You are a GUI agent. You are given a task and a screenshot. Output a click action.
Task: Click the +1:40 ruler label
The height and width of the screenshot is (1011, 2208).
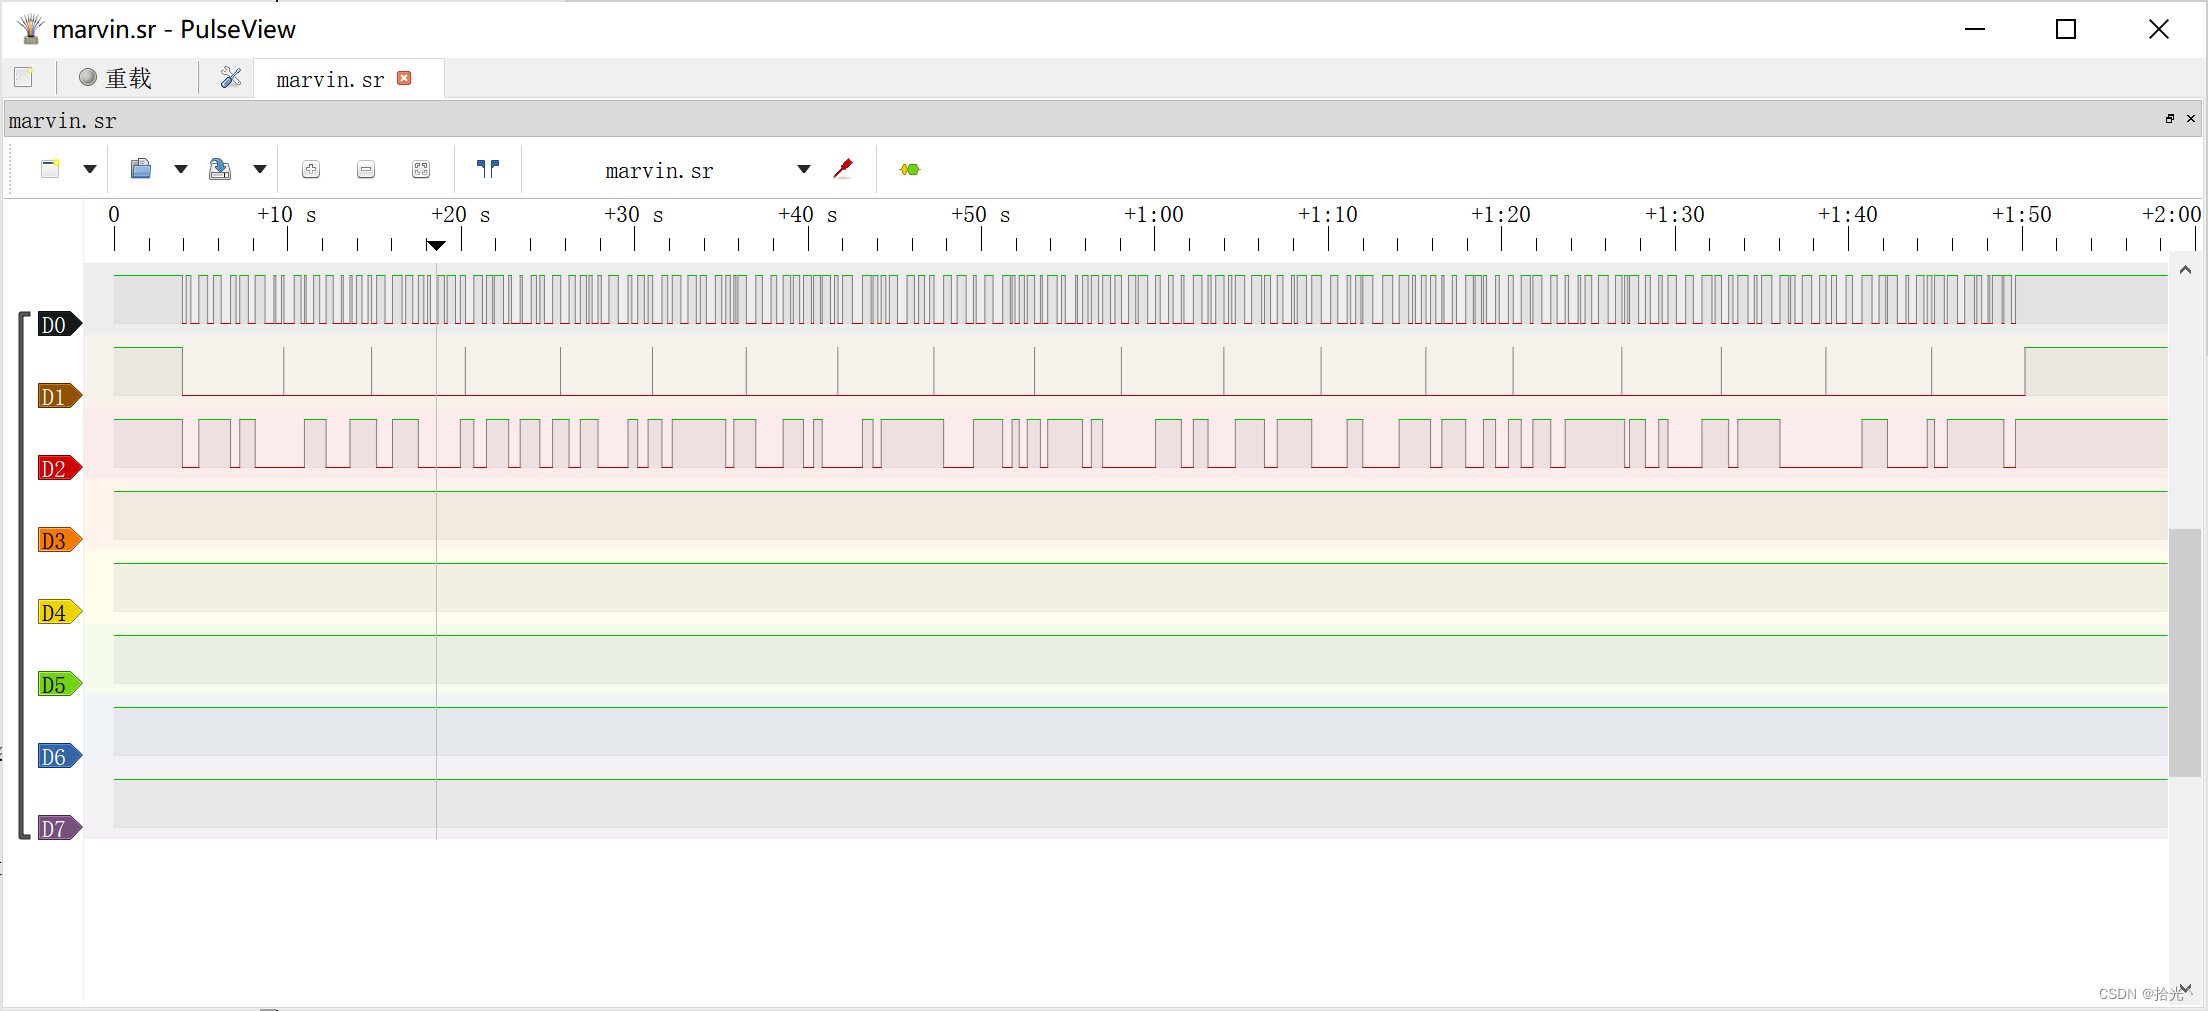(x=1848, y=214)
